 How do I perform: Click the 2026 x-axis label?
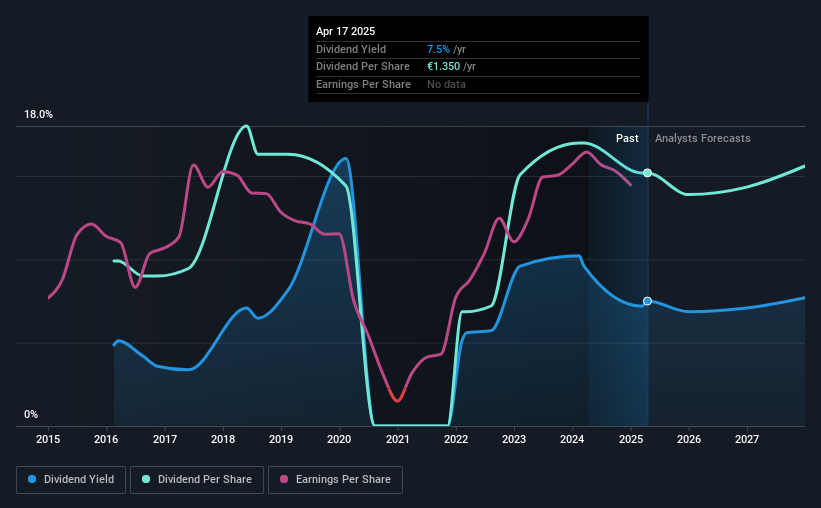click(x=689, y=439)
